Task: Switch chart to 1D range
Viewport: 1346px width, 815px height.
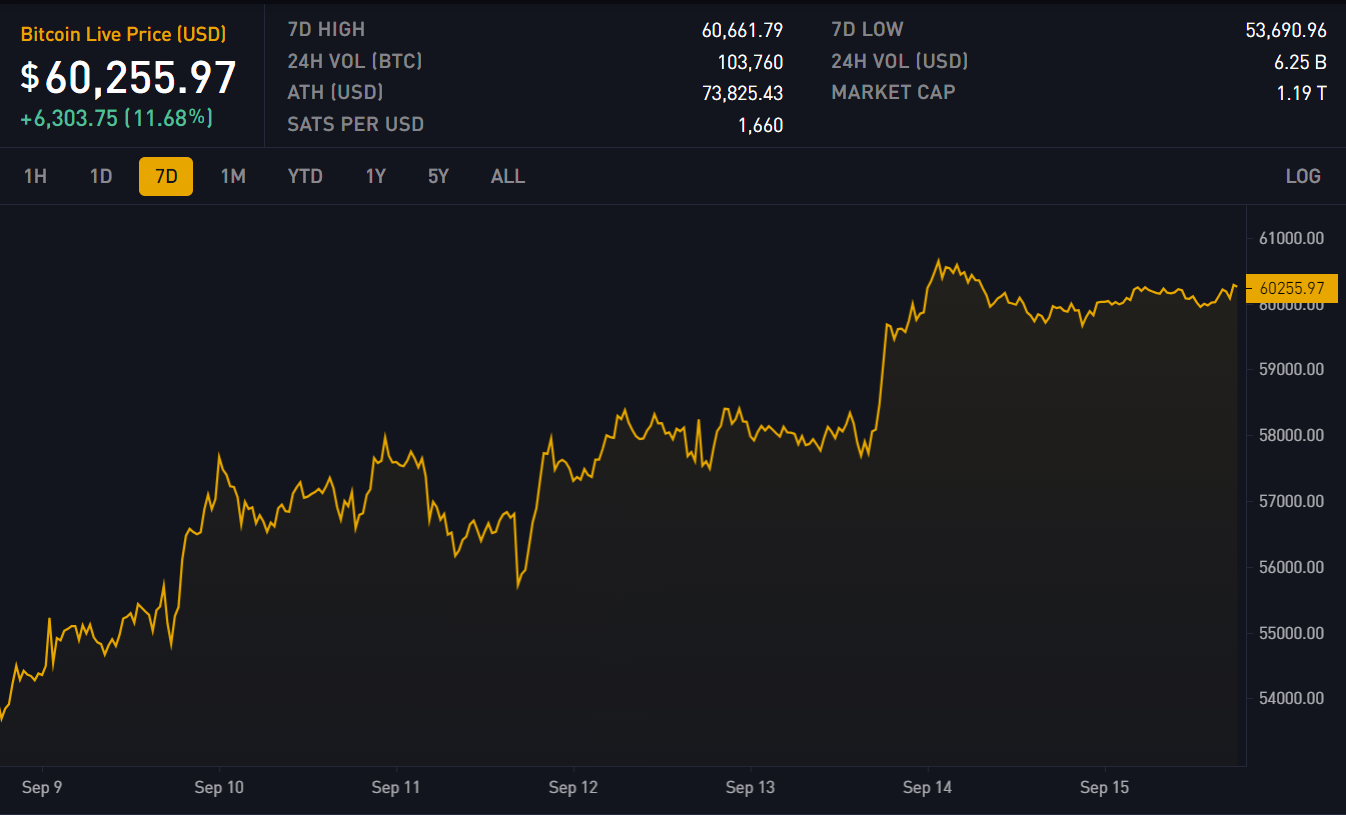Action: pyautogui.click(x=101, y=177)
